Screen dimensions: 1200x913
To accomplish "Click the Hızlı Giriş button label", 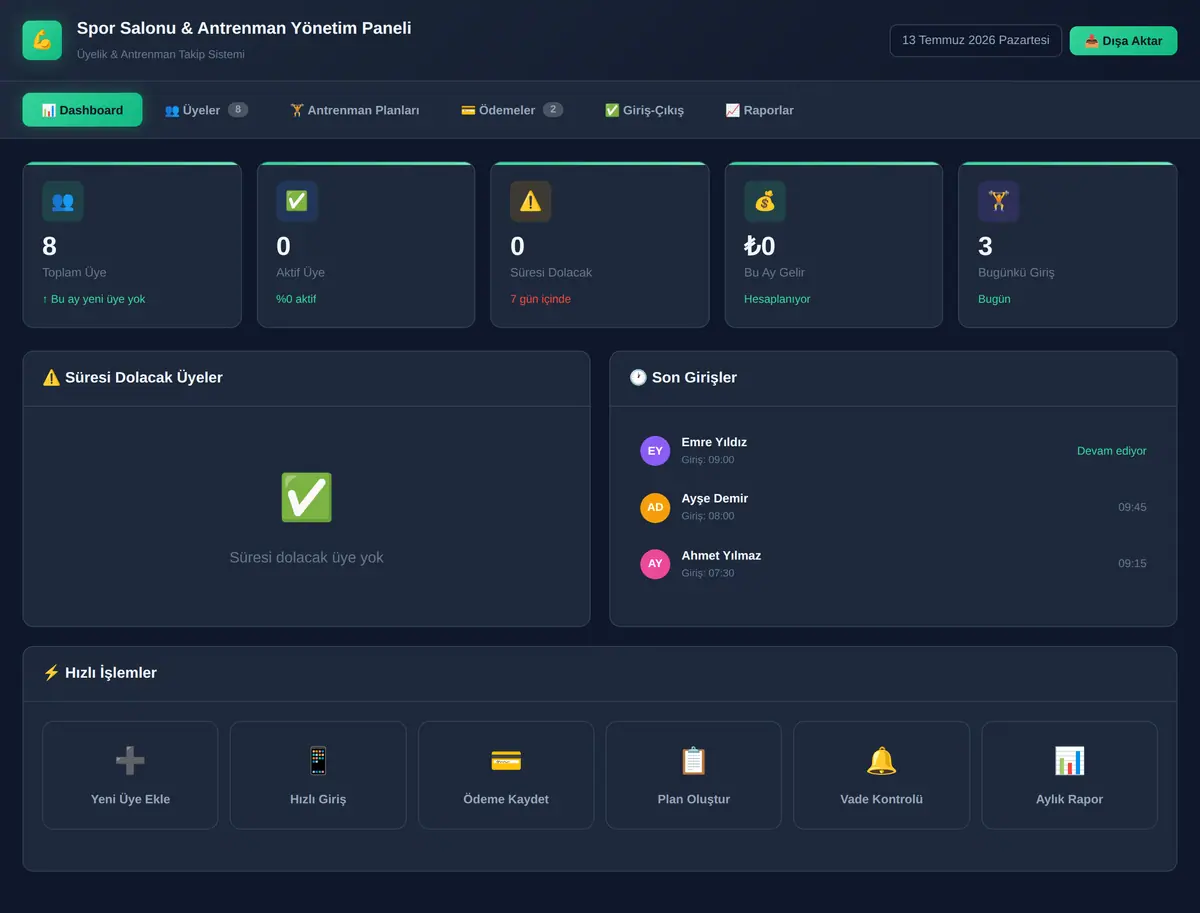I will pos(318,799).
